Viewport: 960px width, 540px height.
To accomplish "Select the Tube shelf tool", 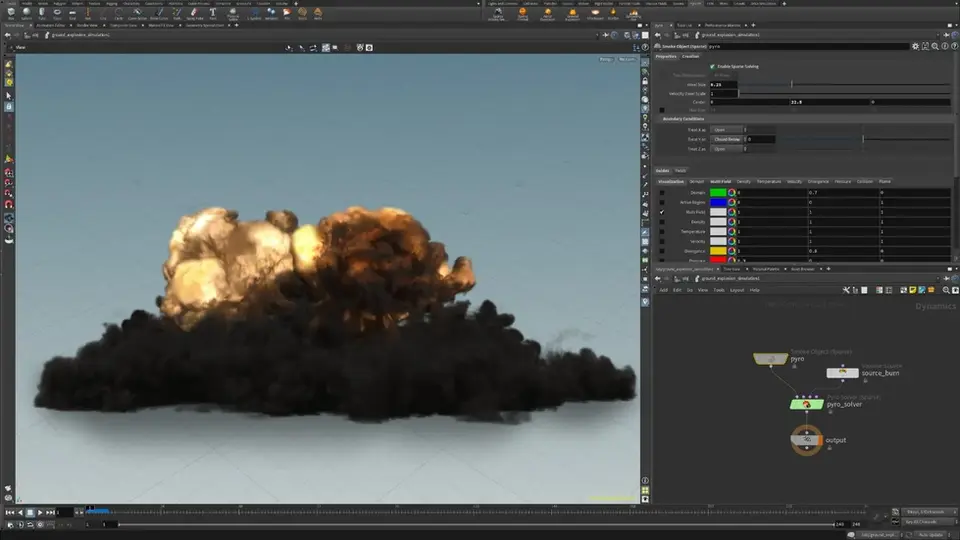I will (x=42, y=13).
